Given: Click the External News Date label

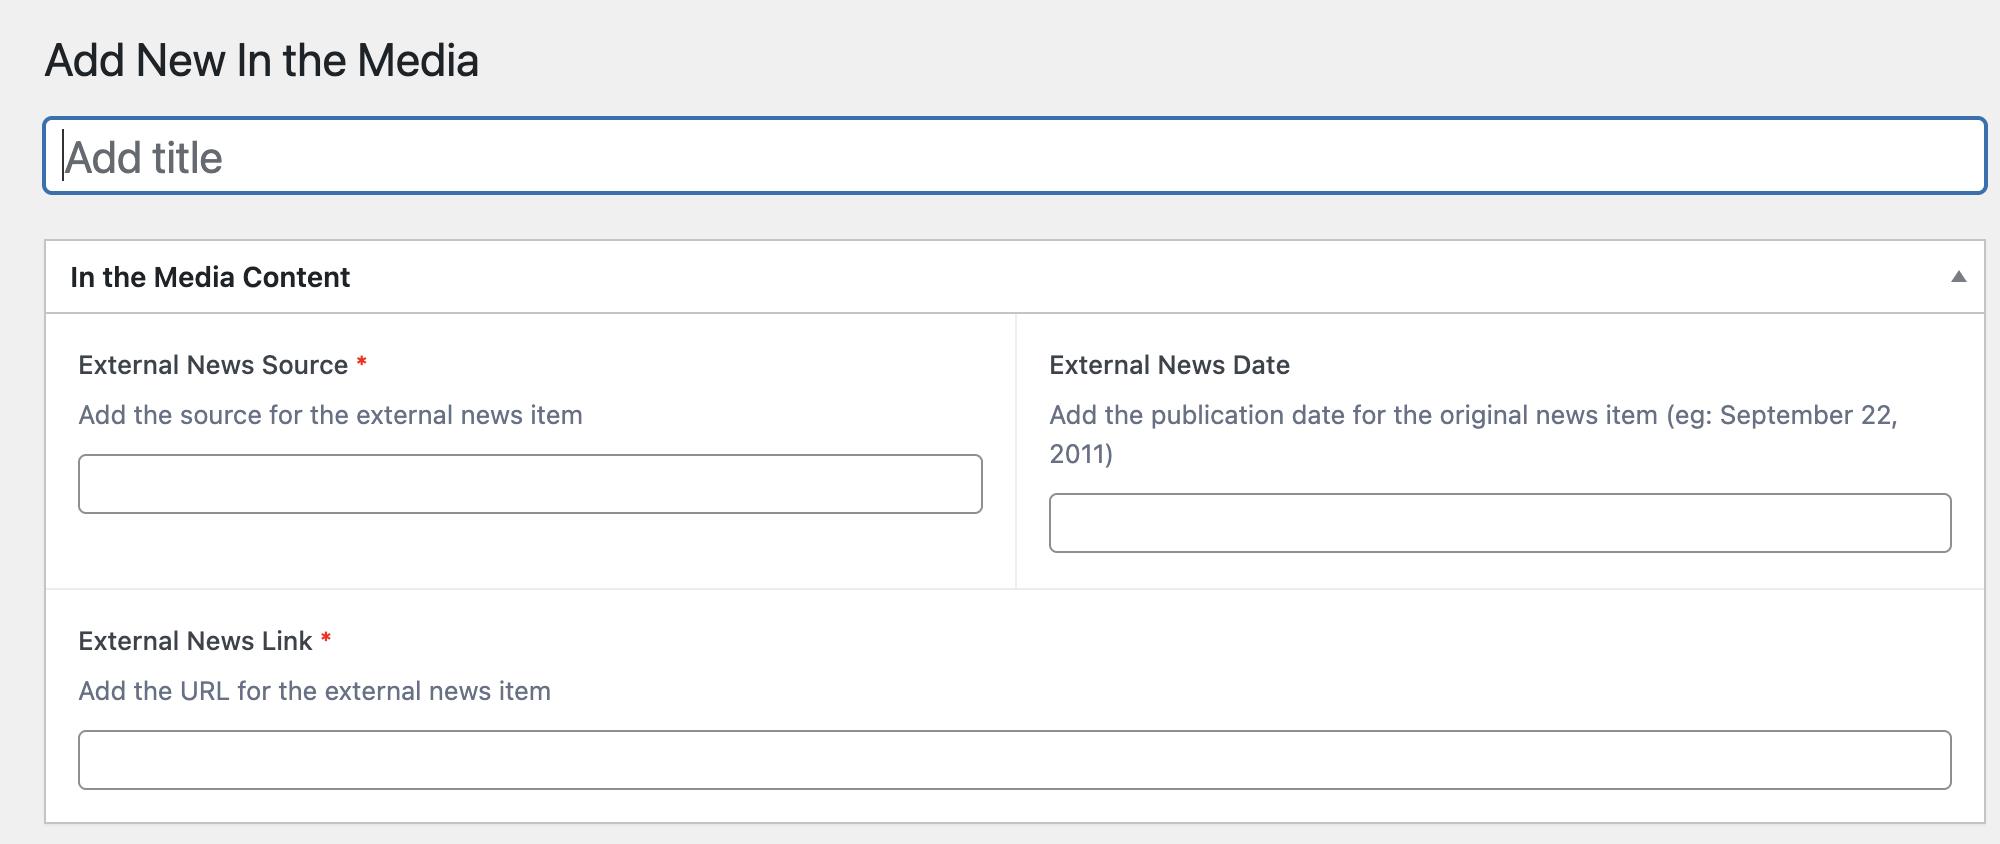Looking at the screenshot, I should pos(1169,365).
